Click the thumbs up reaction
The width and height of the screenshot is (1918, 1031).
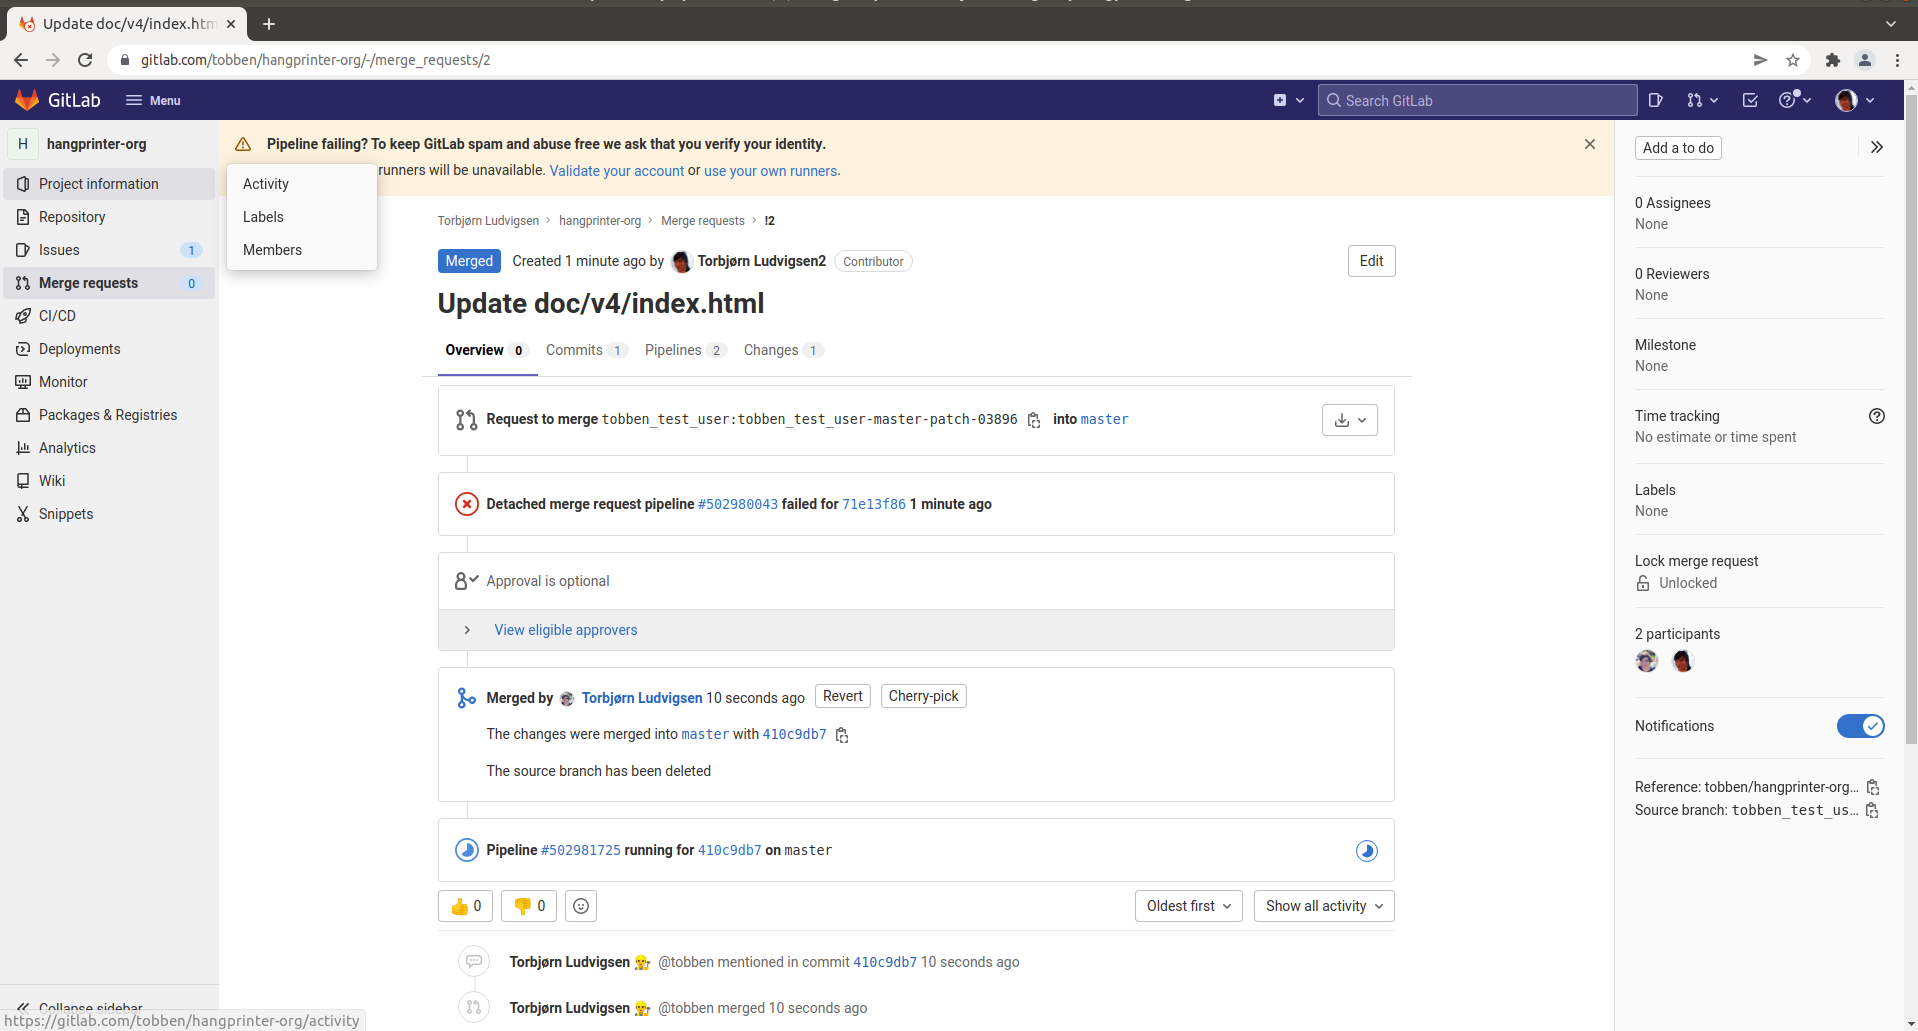pos(466,906)
